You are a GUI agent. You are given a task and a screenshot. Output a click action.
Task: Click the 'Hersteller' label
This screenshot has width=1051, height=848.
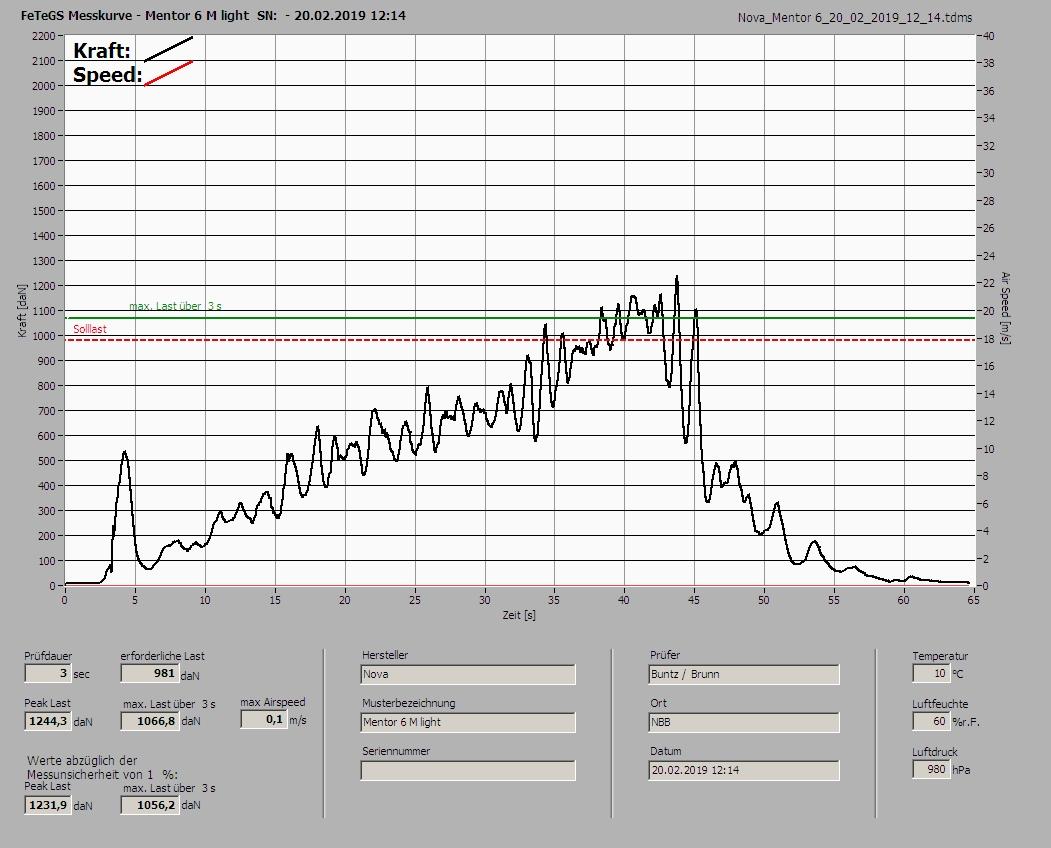point(385,655)
